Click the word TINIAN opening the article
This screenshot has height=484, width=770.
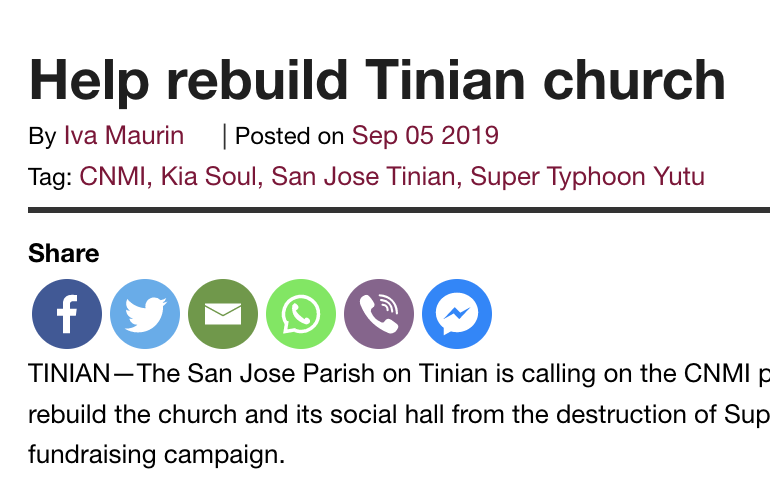point(69,374)
